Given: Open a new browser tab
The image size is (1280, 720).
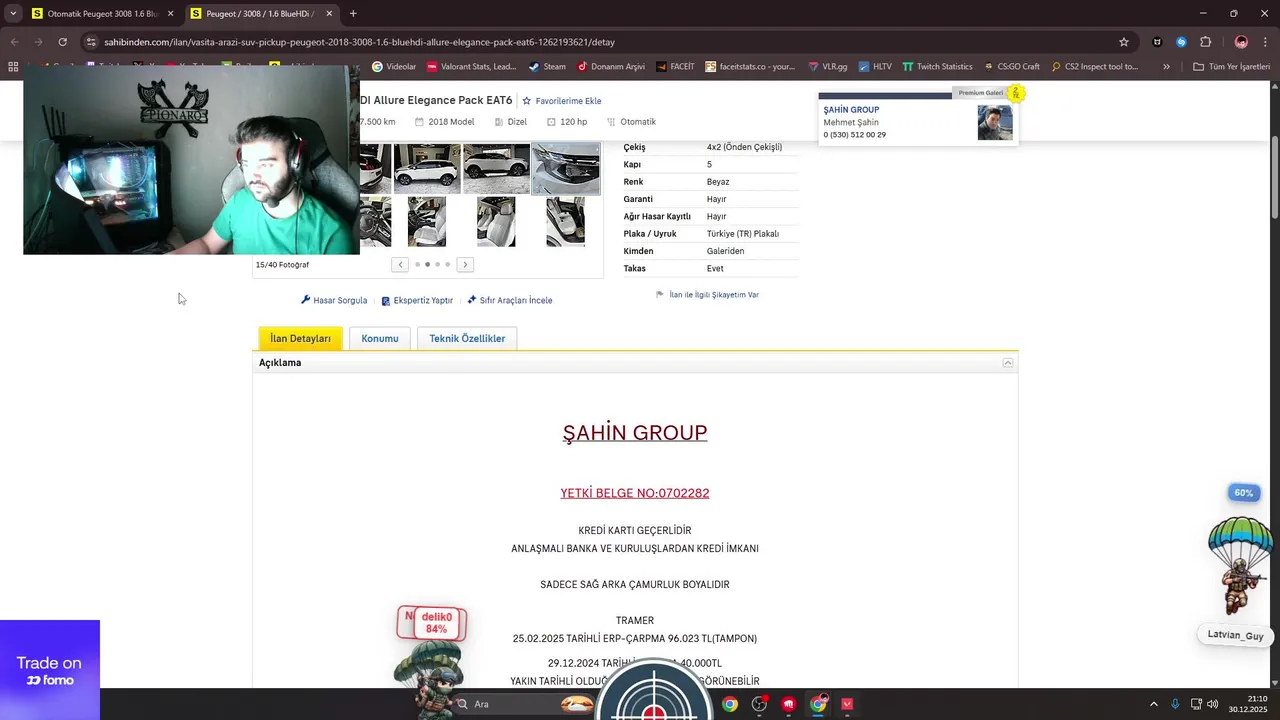Looking at the screenshot, I should click(x=353, y=14).
